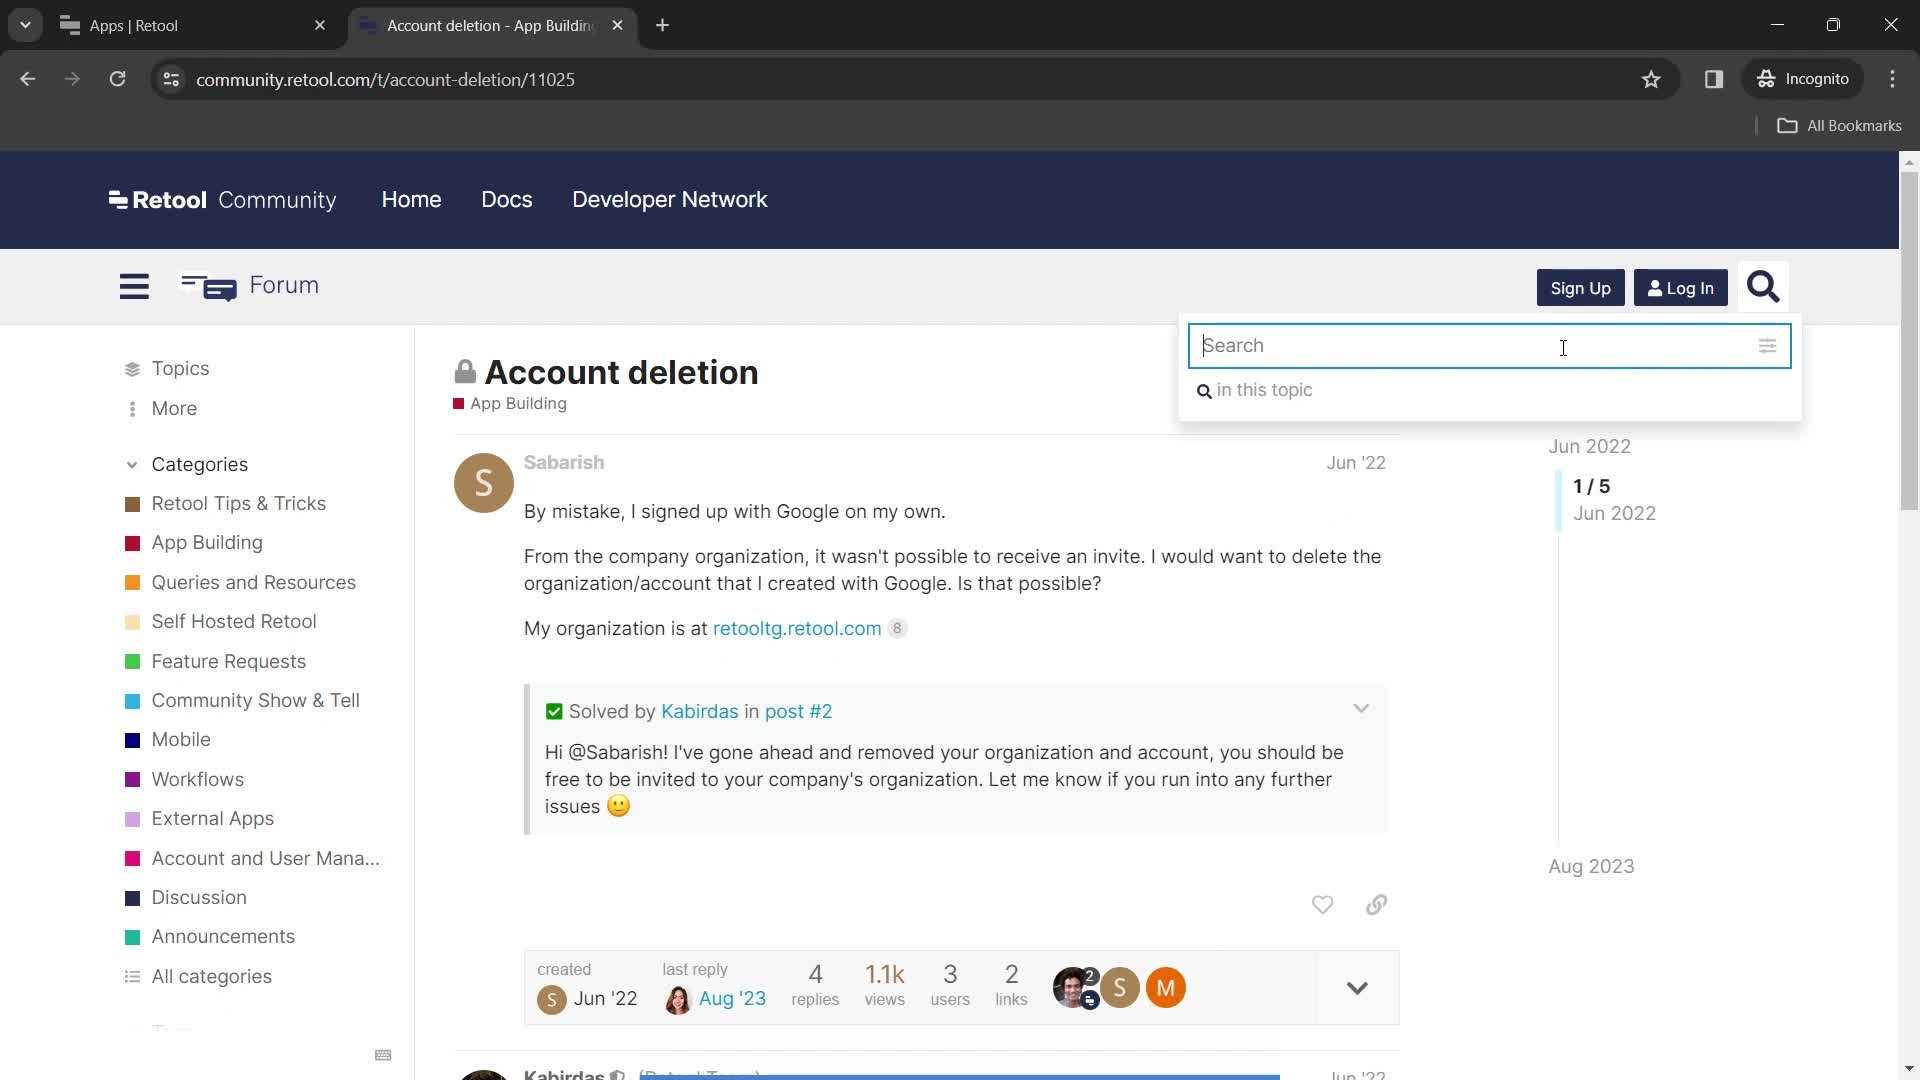
Task: Click the creator S avatar by Jun '22
Action: 551,999
